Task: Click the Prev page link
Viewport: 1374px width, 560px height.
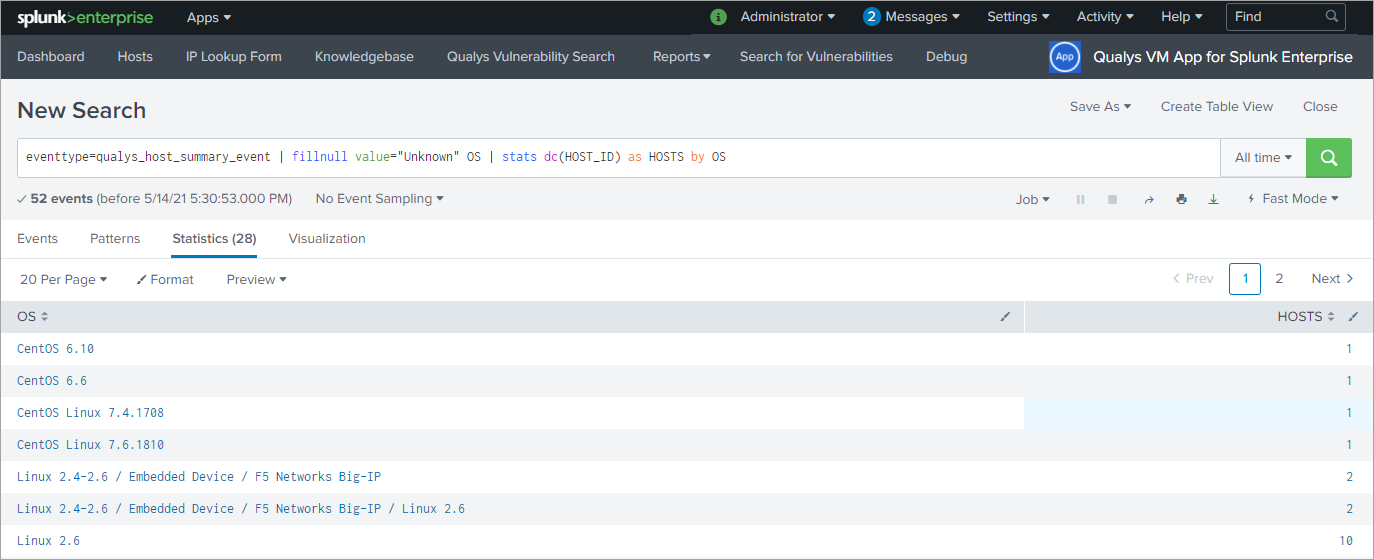Action: (x=1193, y=279)
